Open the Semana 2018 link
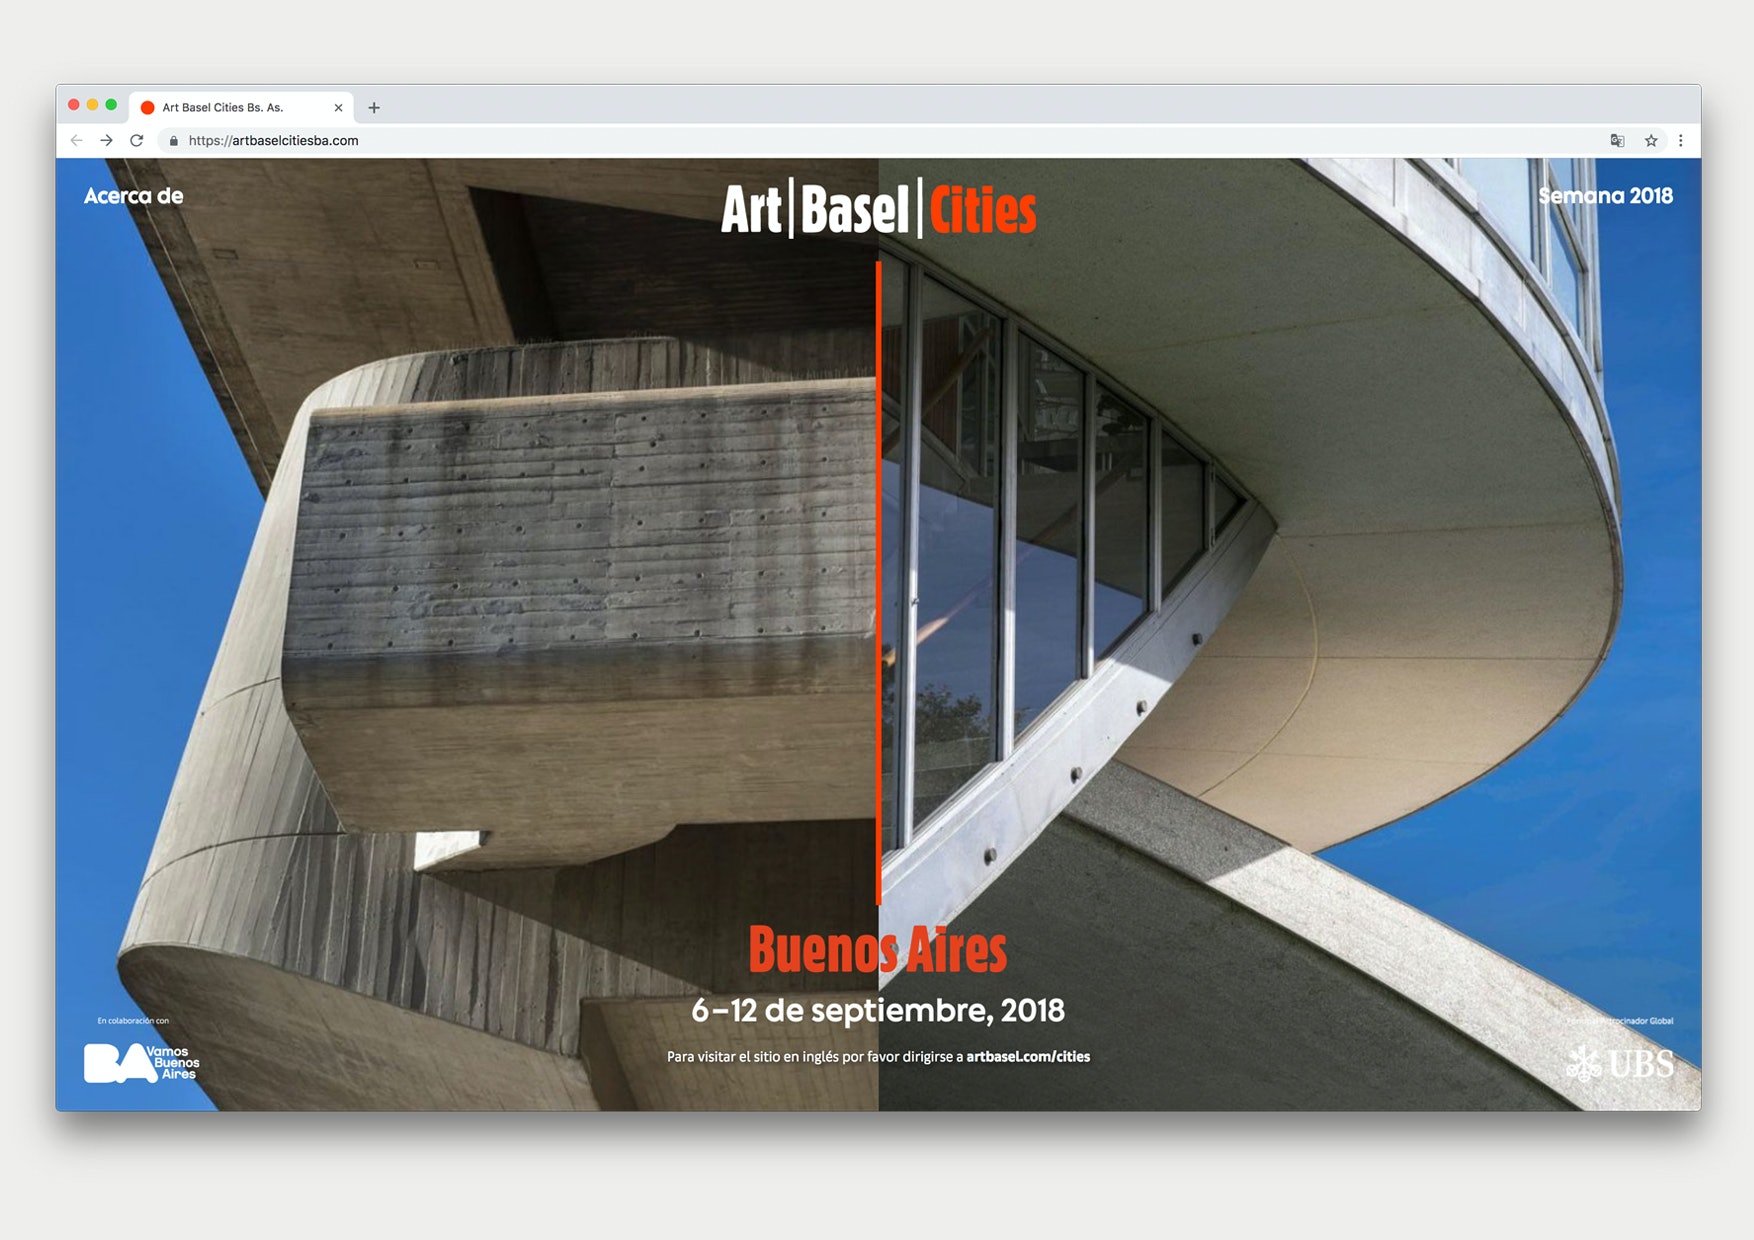Screen dimensions: 1754x1240 pyautogui.click(x=1605, y=196)
